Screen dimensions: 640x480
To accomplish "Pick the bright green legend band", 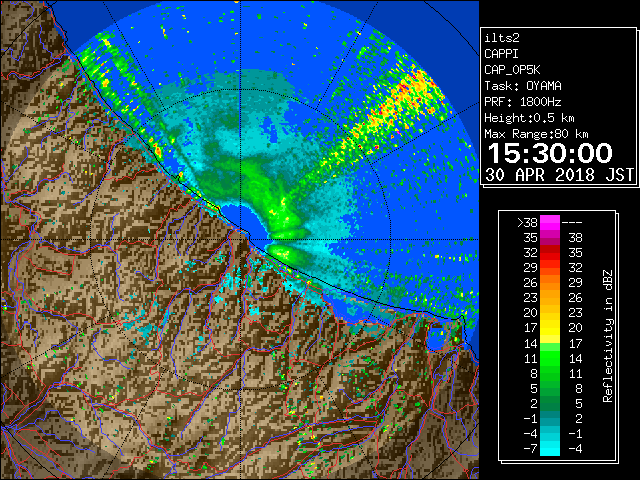I will pyautogui.click(x=550, y=358).
